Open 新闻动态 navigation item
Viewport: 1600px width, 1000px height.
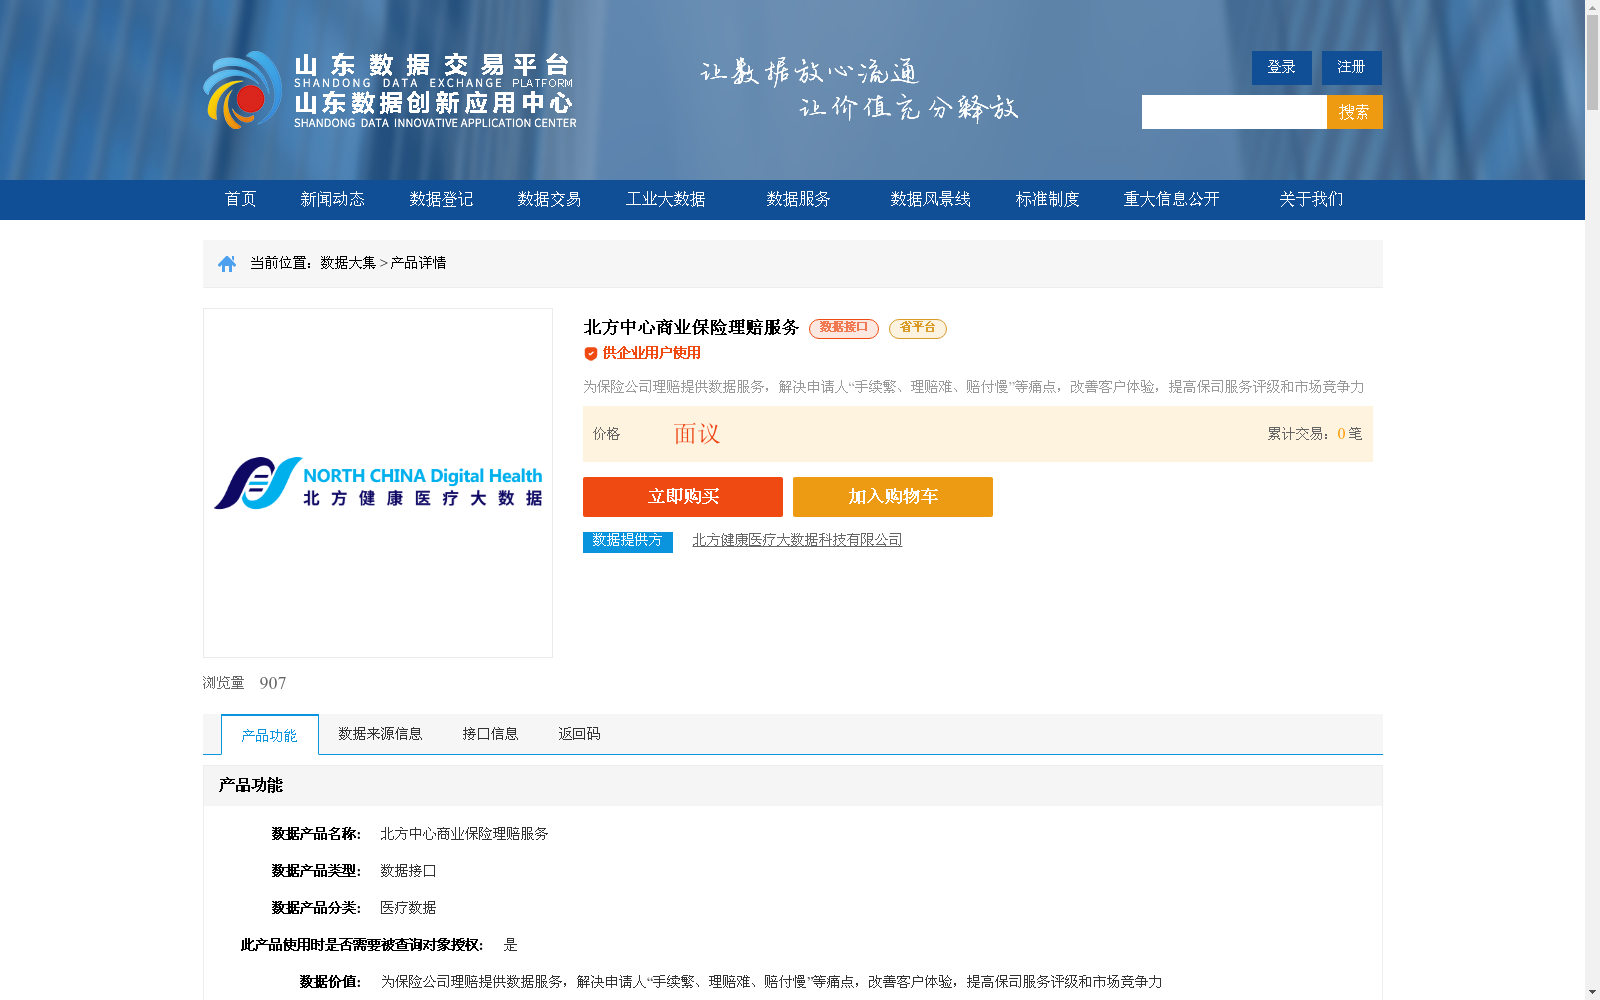click(333, 199)
